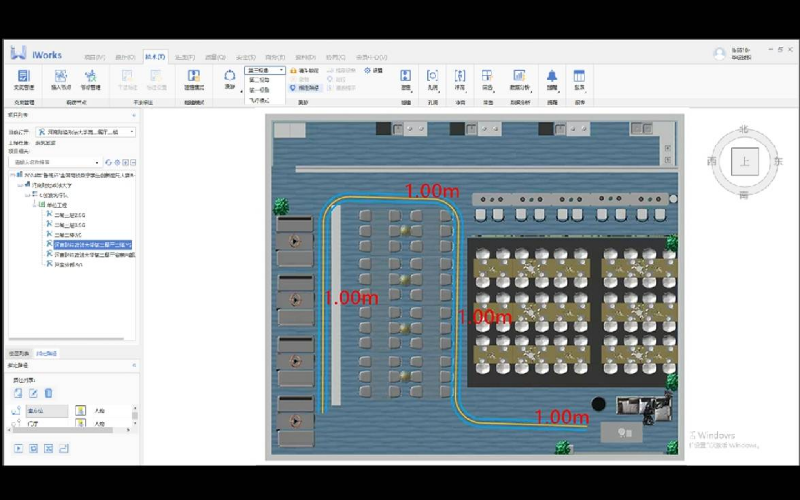The width and height of the screenshot is (800, 500).
Task: Collapse all tree nodes with minus icon
Action: tap(133, 162)
